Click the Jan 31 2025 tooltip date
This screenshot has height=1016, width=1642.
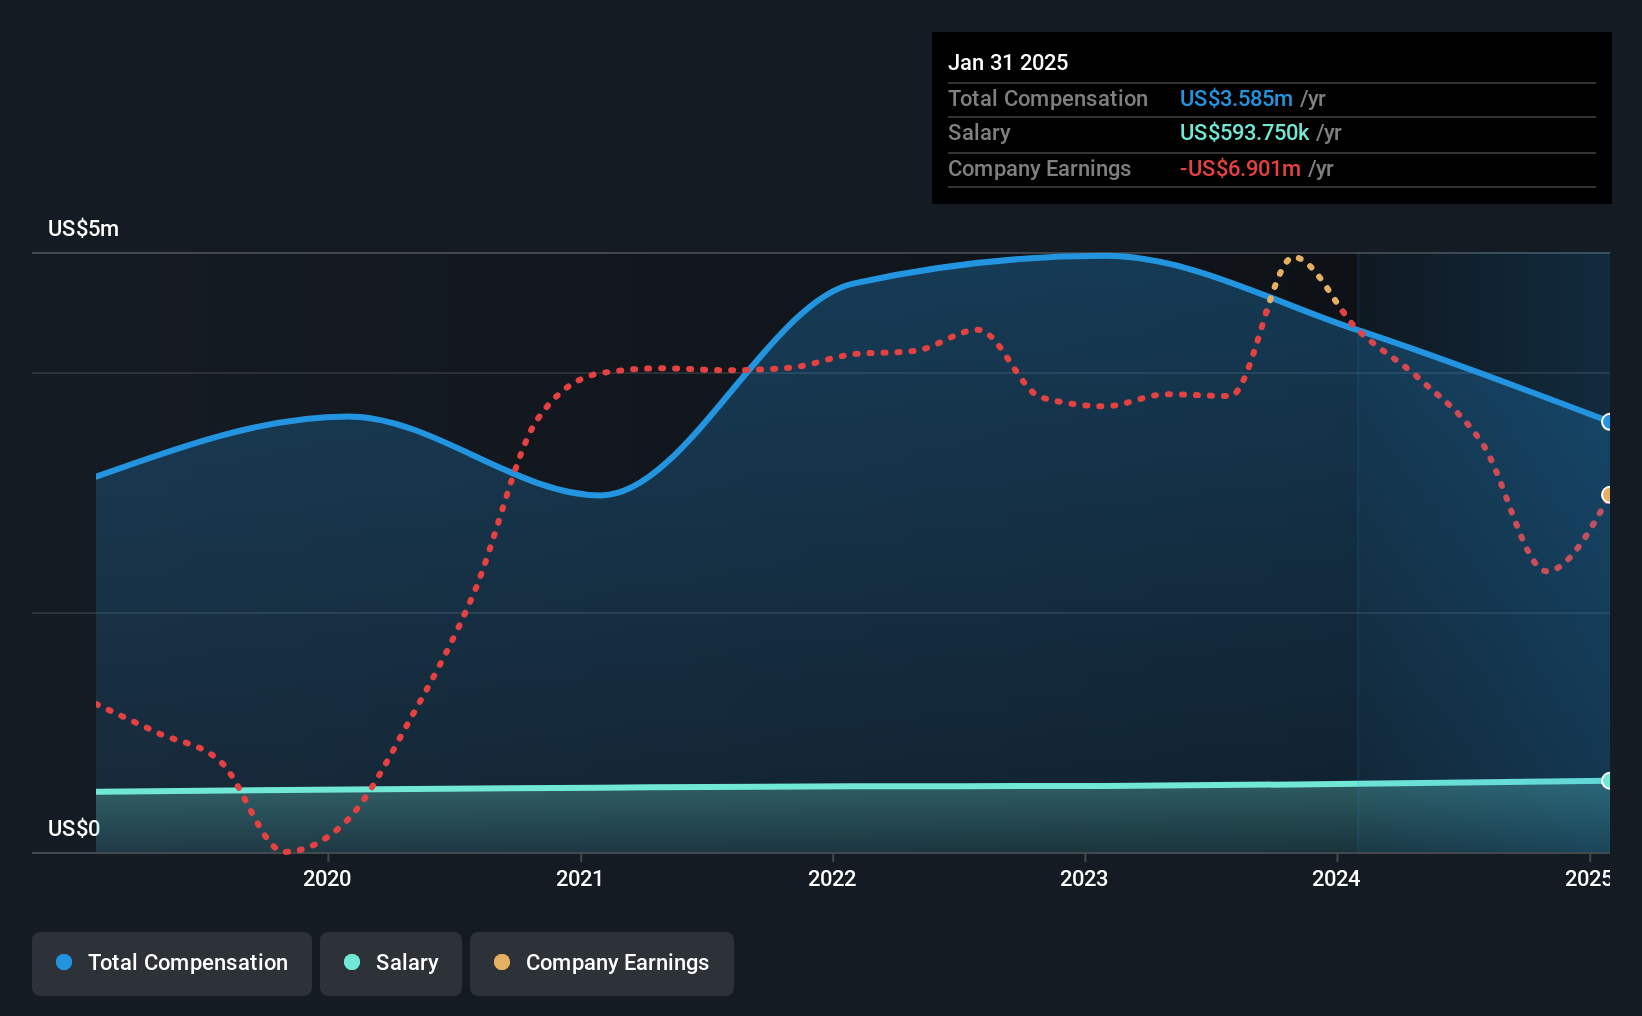click(x=1008, y=63)
